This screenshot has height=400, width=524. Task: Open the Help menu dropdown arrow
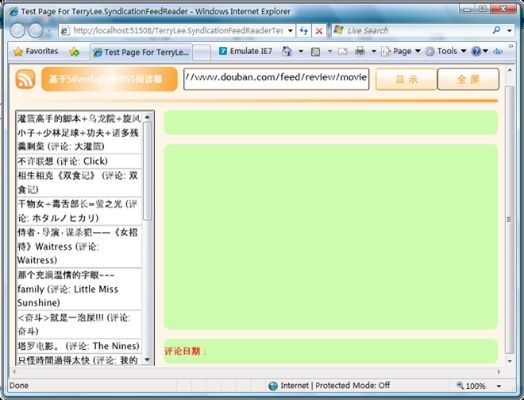pyautogui.click(x=485, y=51)
